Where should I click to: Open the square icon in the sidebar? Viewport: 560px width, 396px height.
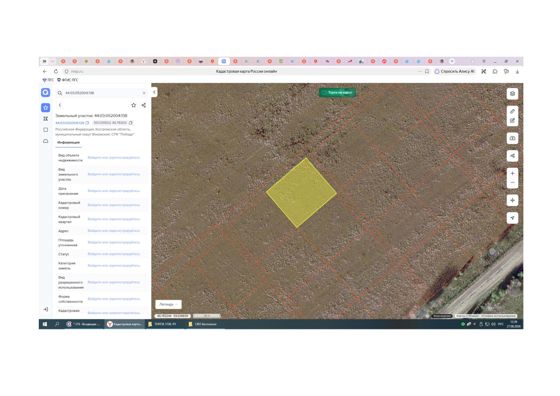46,130
